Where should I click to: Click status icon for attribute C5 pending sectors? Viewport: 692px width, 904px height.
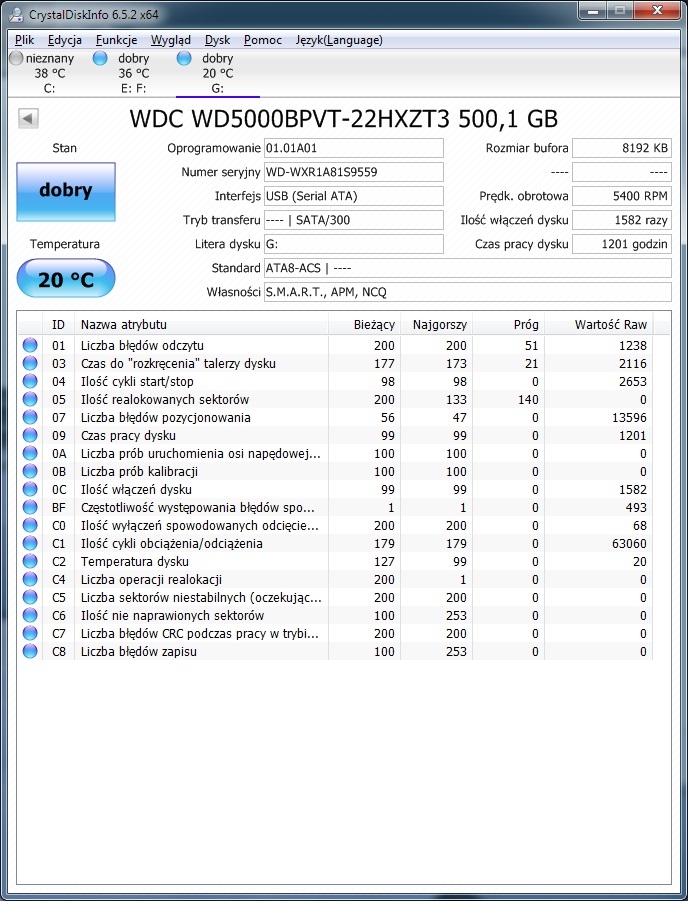click(30, 597)
